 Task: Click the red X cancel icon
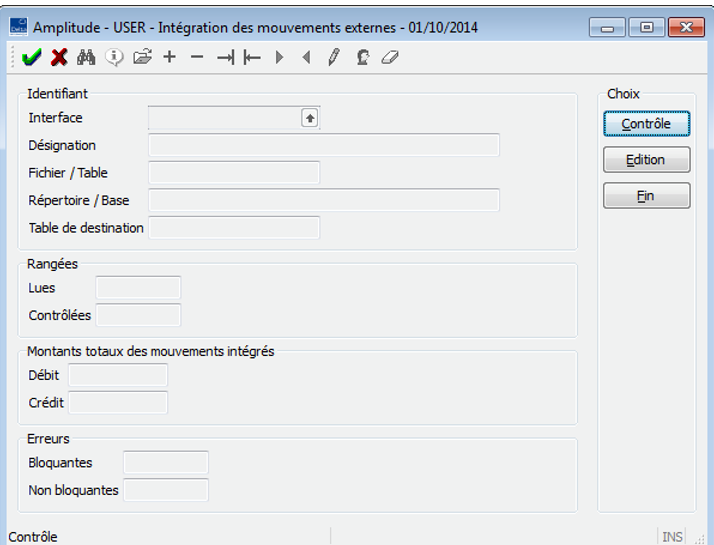(59, 58)
